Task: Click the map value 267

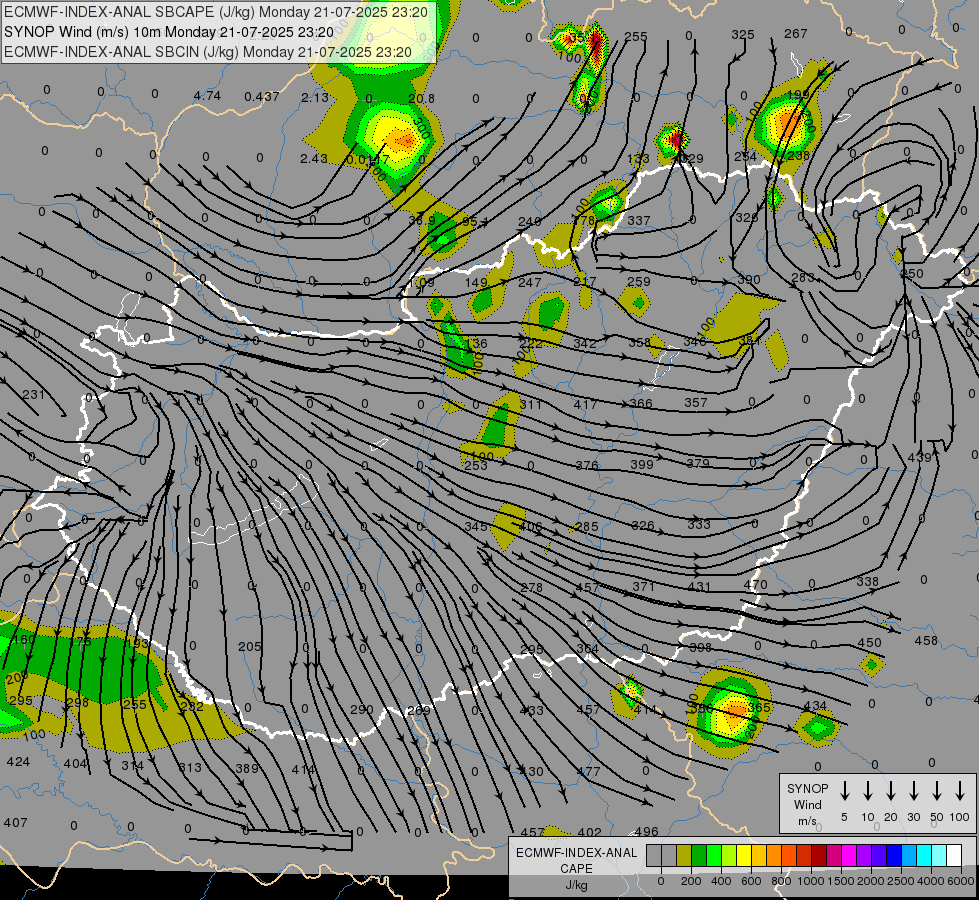Action: pyautogui.click(x=795, y=33)
